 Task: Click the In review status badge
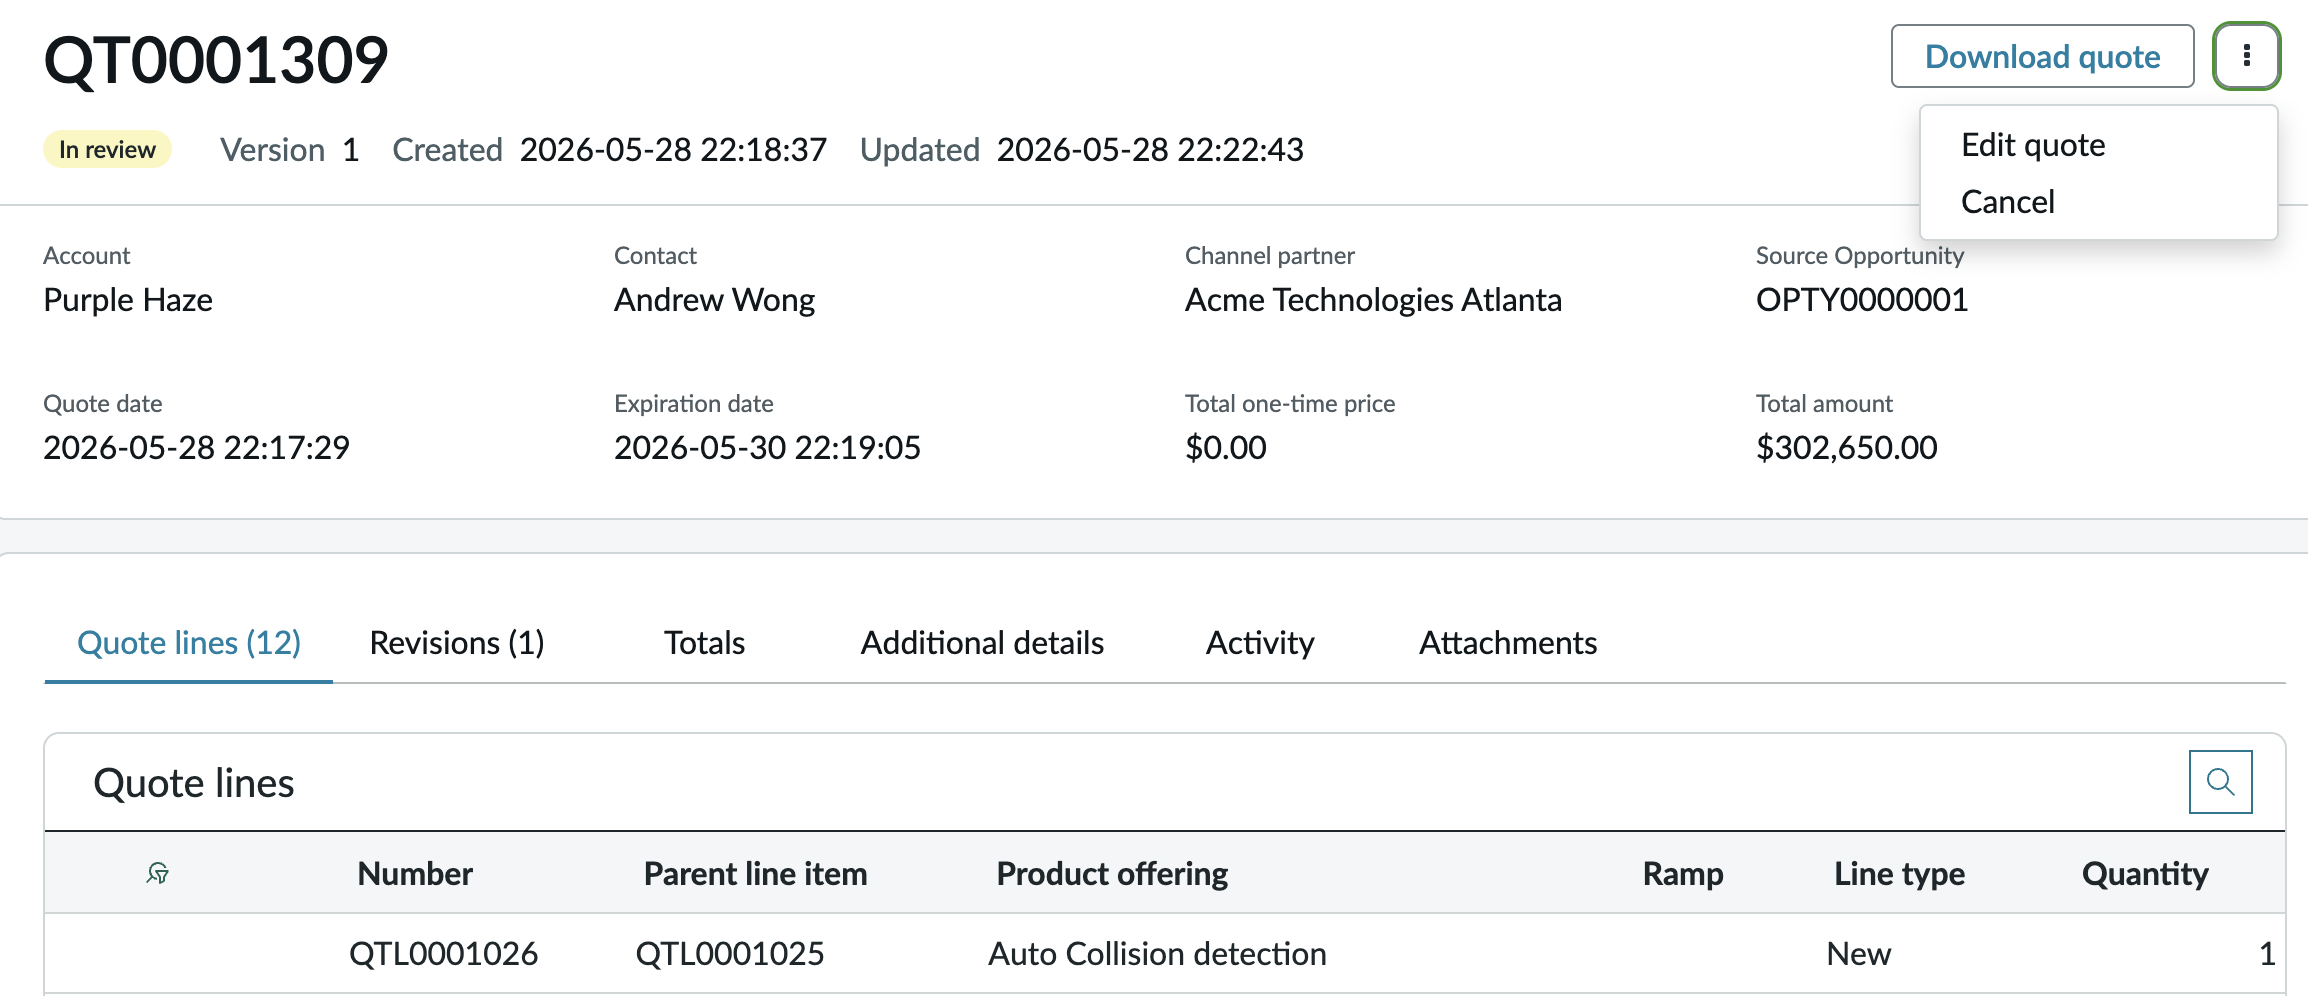[107, 150]
